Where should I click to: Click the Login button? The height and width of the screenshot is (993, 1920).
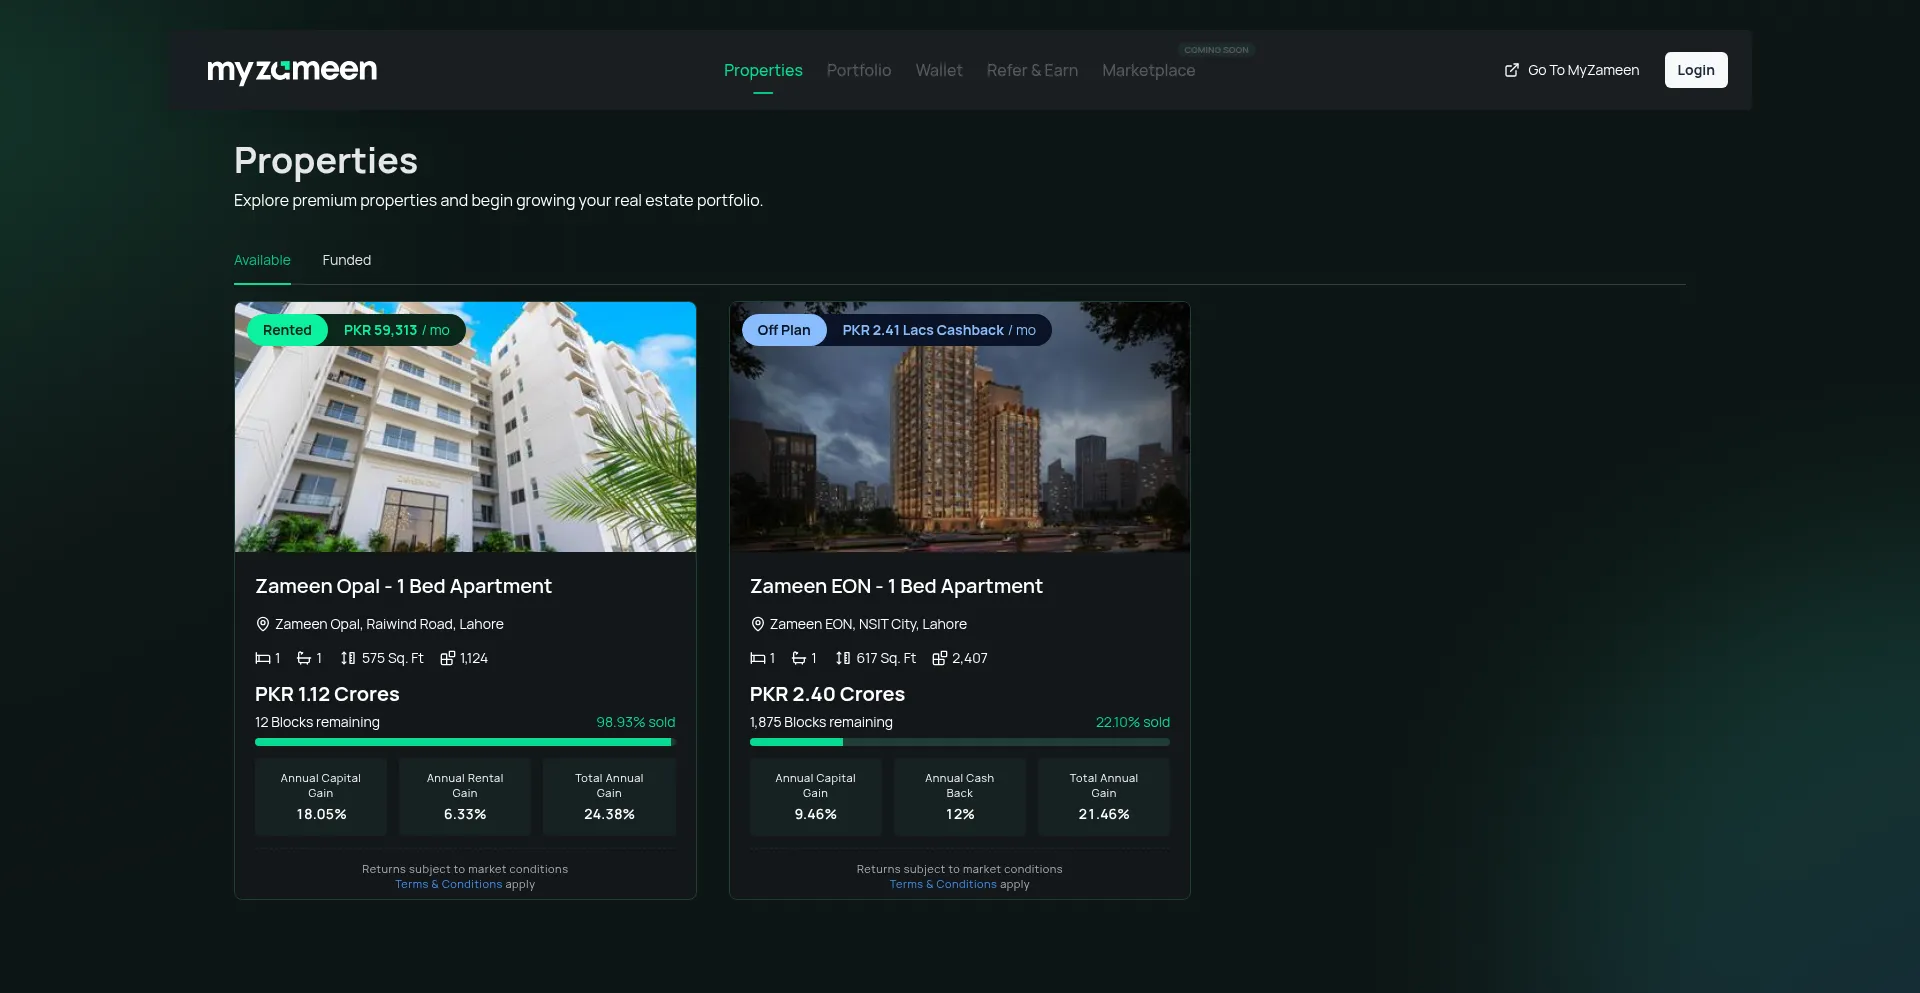(x=1696, y=70)
